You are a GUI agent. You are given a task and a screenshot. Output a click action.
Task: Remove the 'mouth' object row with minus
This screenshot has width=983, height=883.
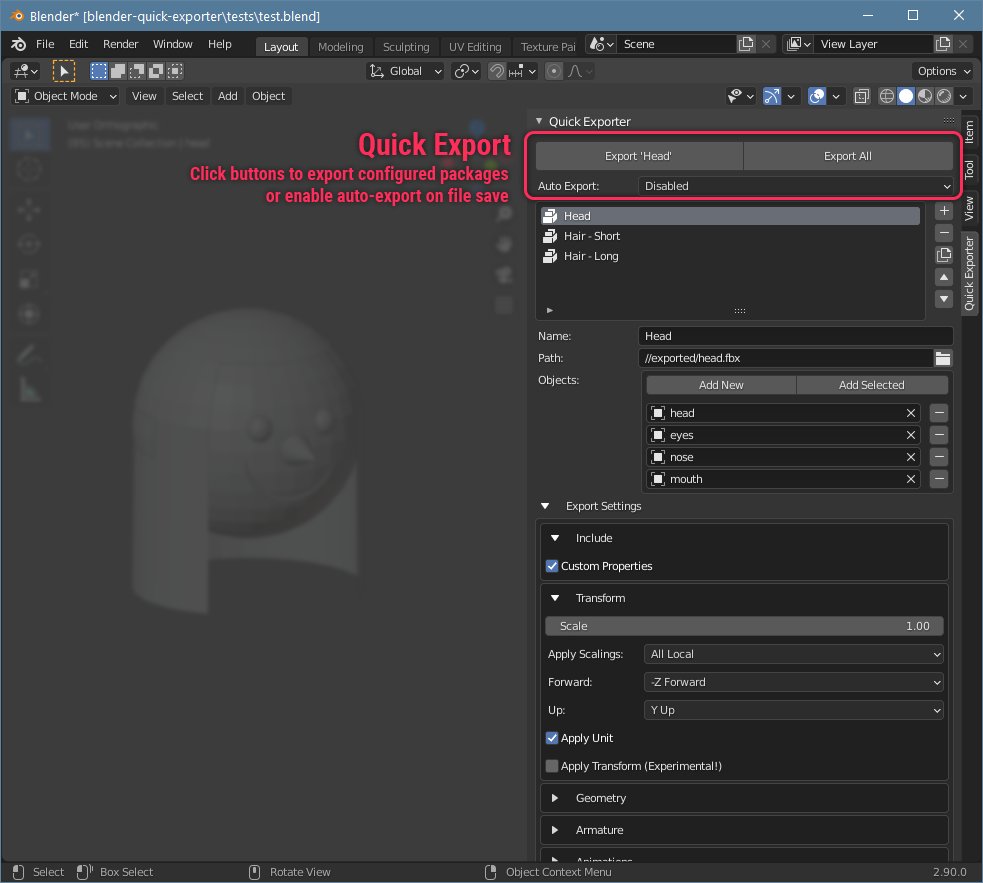[939, 479]
